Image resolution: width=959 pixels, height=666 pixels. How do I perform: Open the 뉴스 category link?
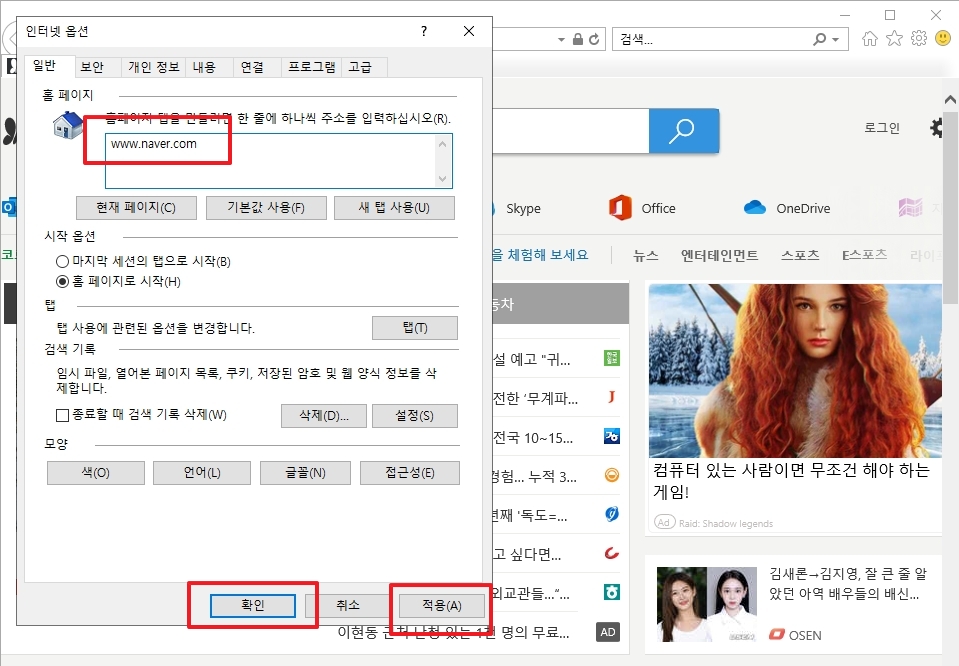[x=646, y=255]
